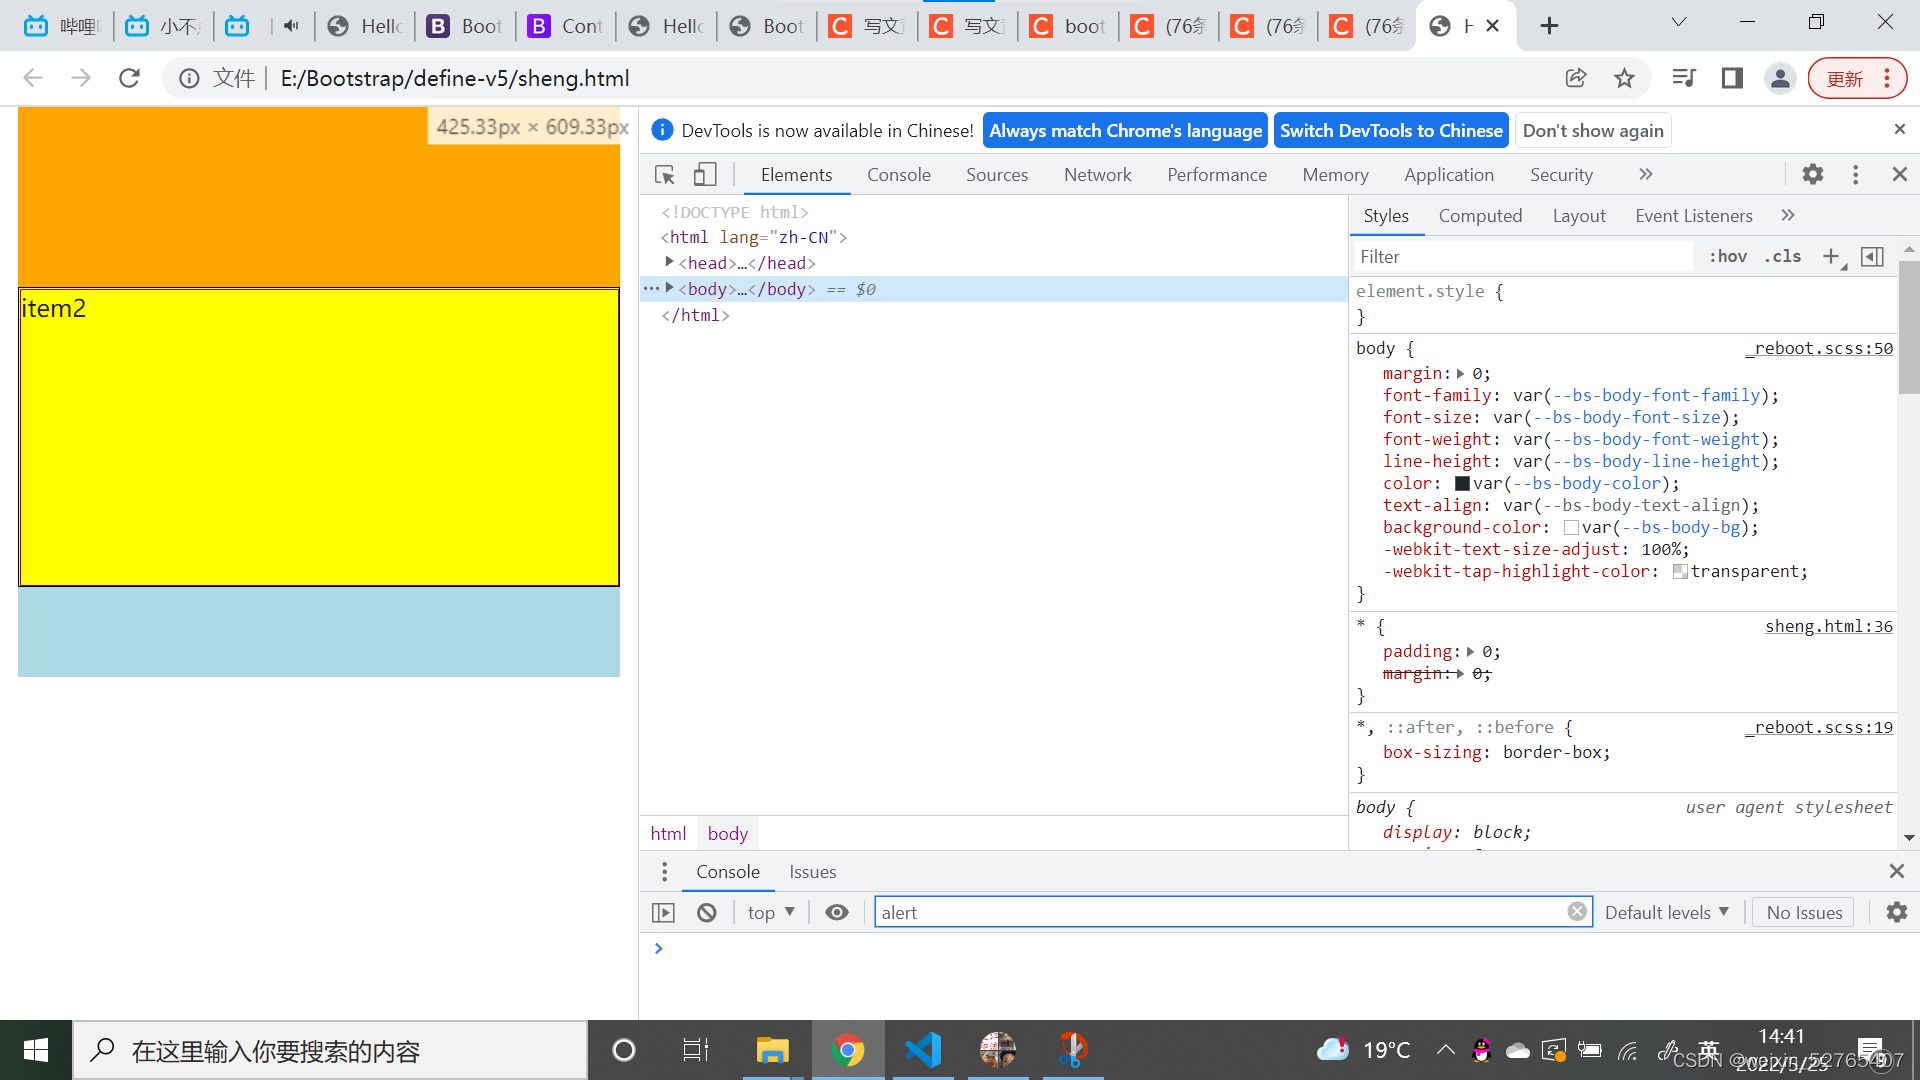The height and width of the screenshot is (1080, 1920).
Task: Show more Styles pane tabs chevron
Action: pos(1788,216)
